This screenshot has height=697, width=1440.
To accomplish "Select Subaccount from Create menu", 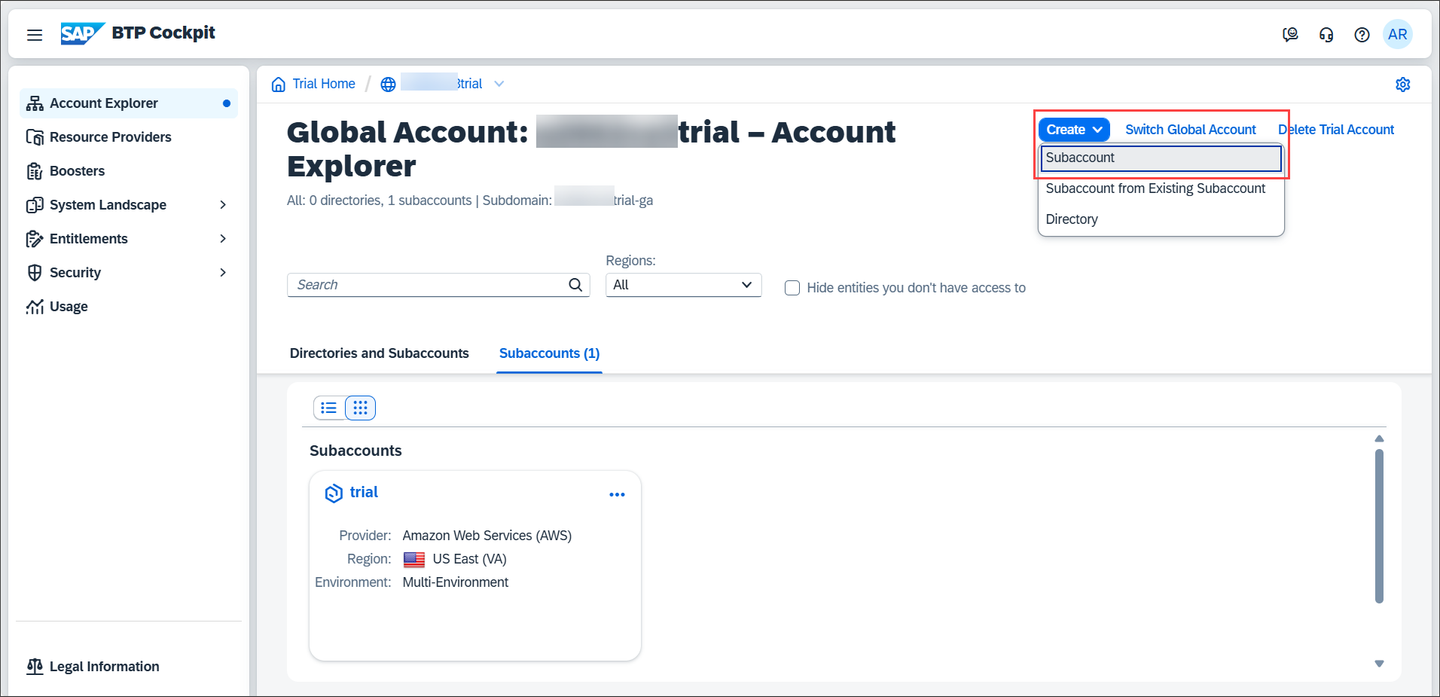I will point(1161,158).
